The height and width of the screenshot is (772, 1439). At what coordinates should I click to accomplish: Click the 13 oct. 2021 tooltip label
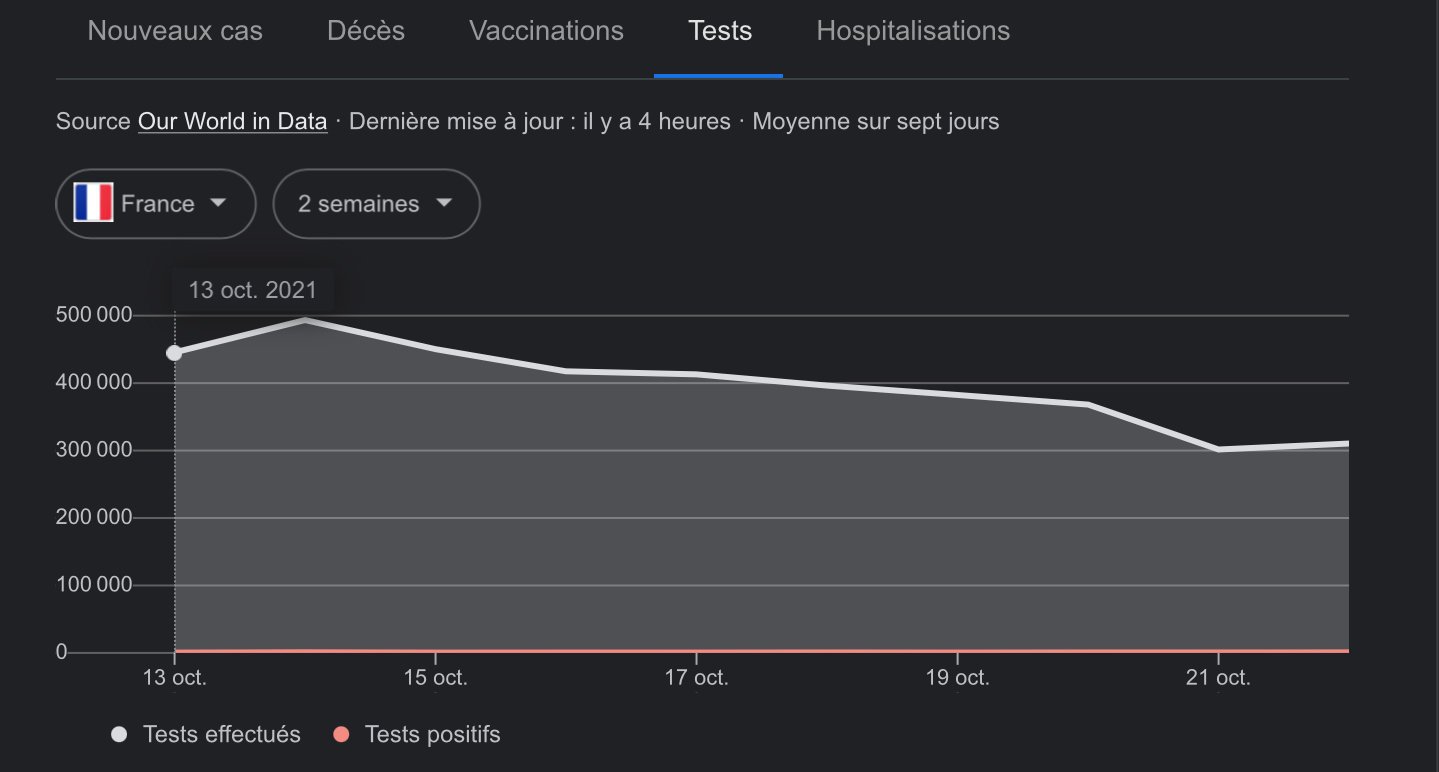pos(253,291)
